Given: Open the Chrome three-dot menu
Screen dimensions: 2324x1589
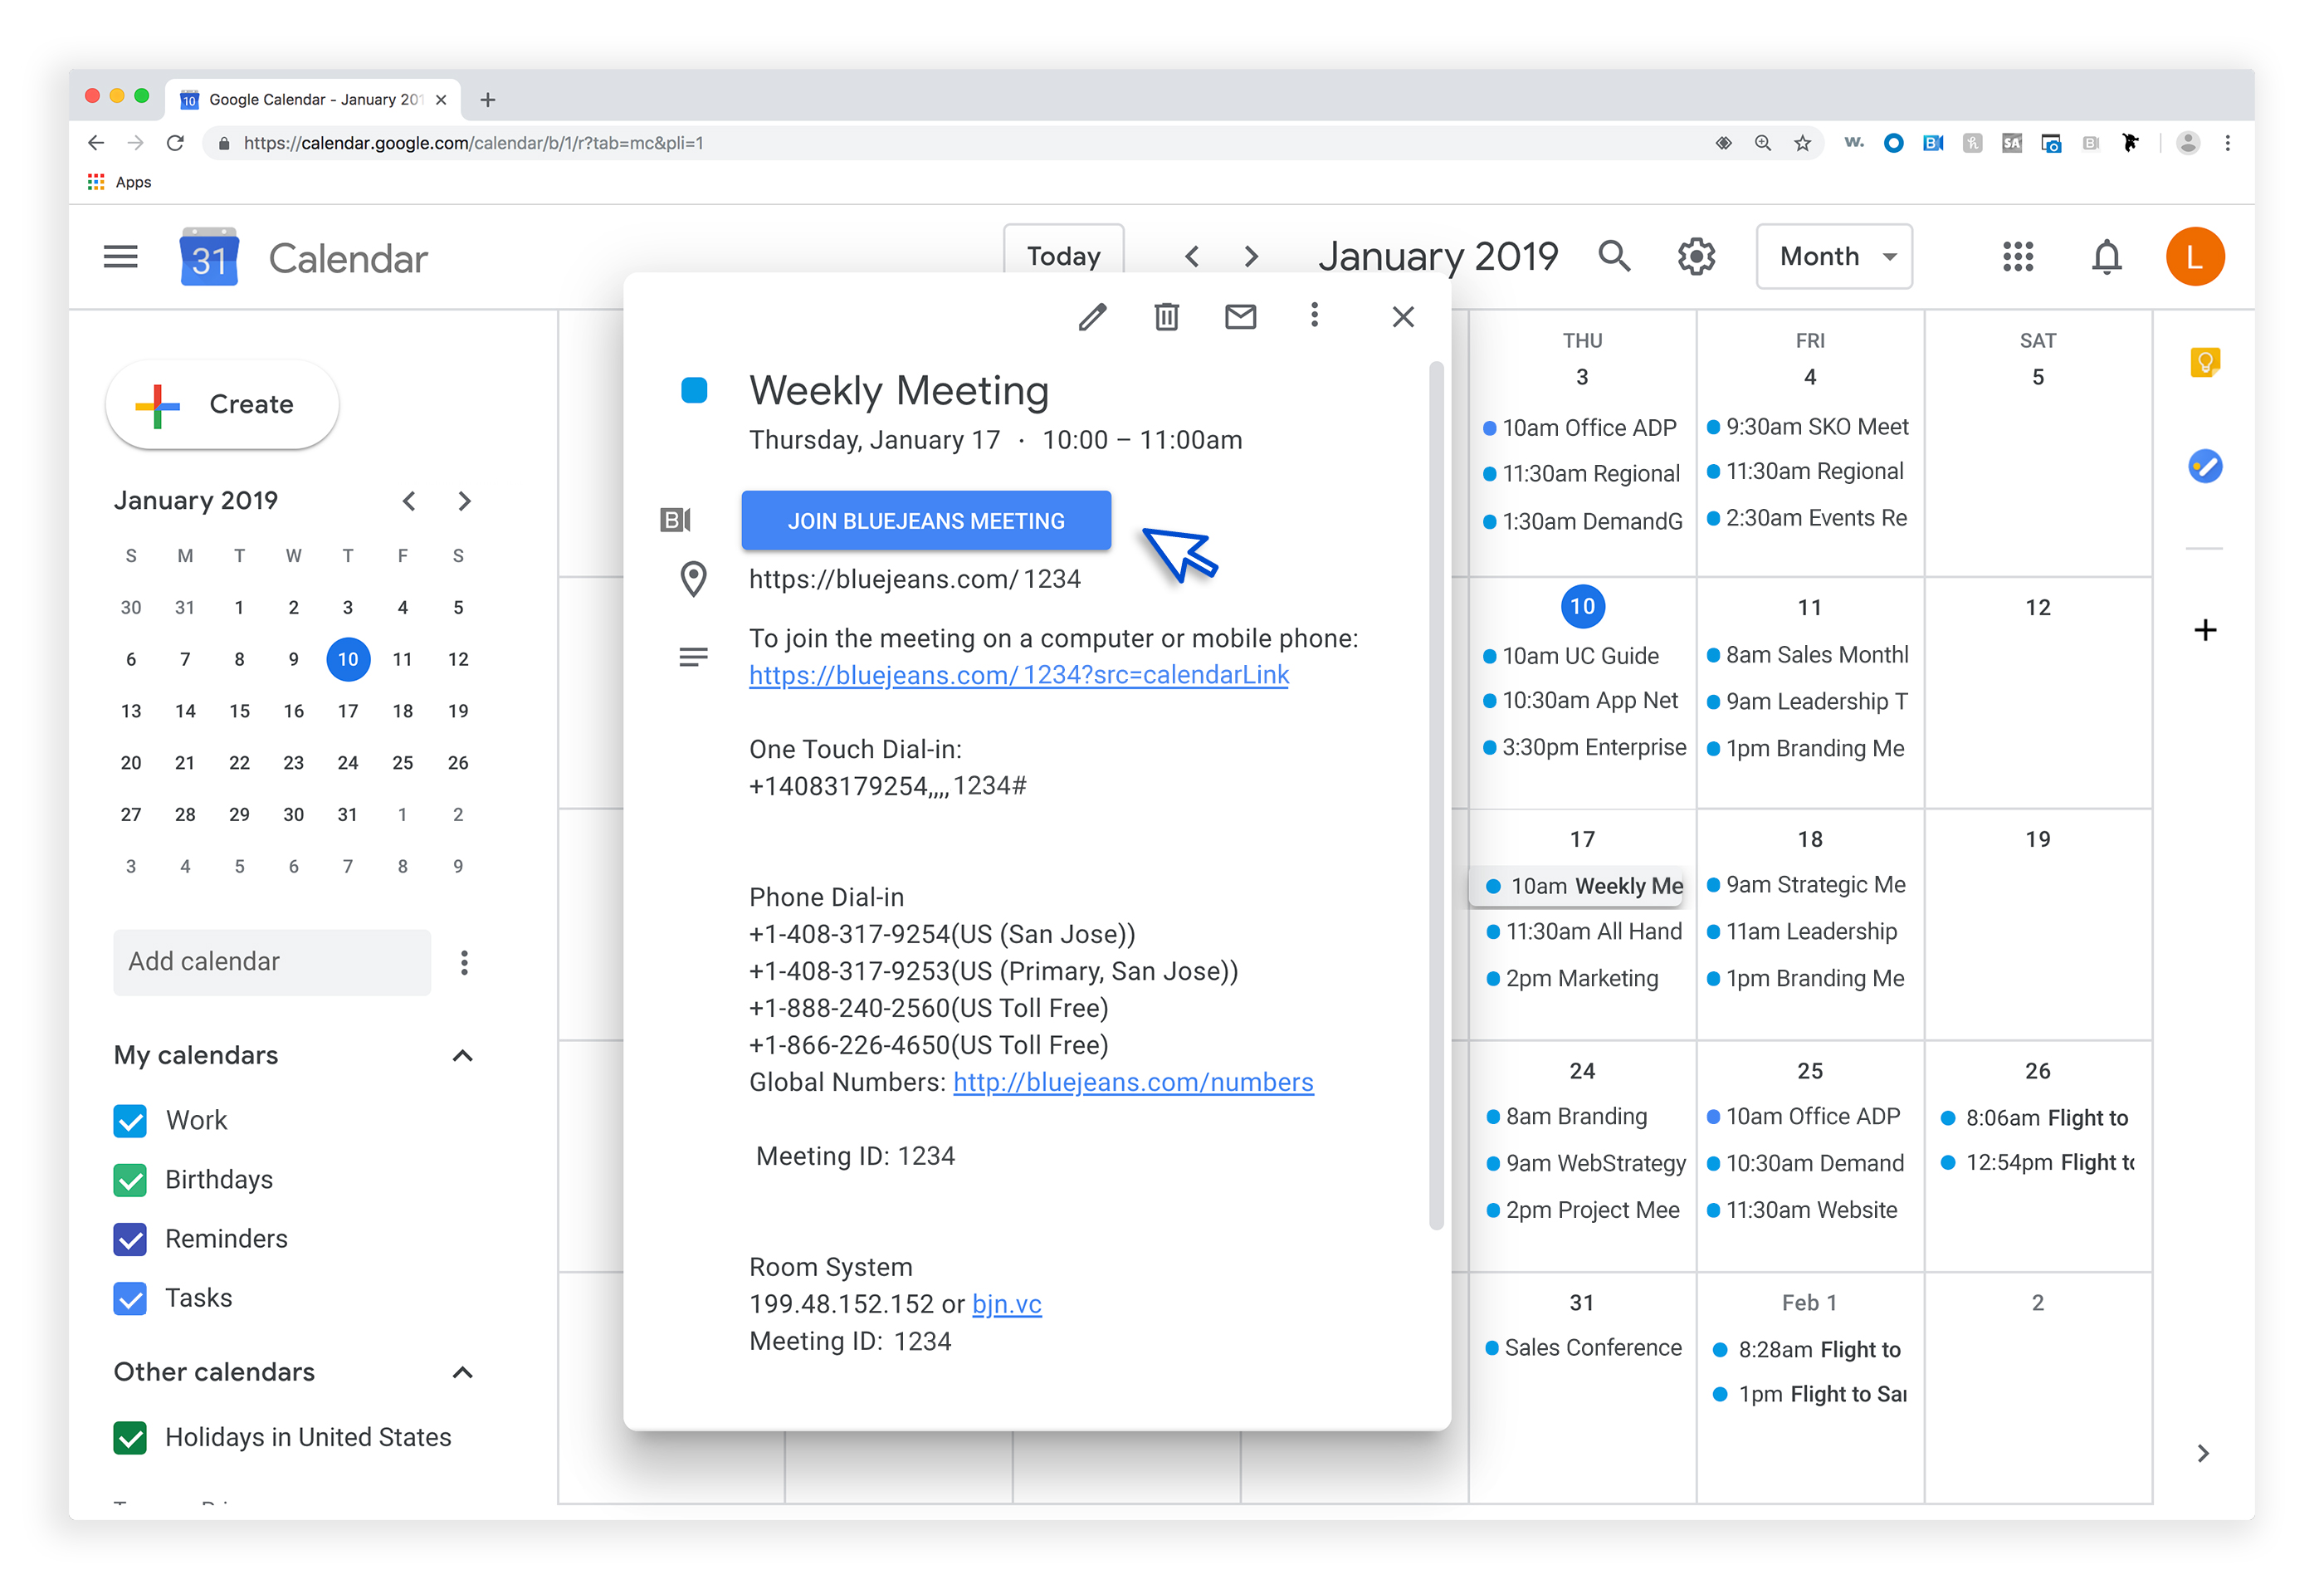Looking at the screenshot, I should (2227, 143).
